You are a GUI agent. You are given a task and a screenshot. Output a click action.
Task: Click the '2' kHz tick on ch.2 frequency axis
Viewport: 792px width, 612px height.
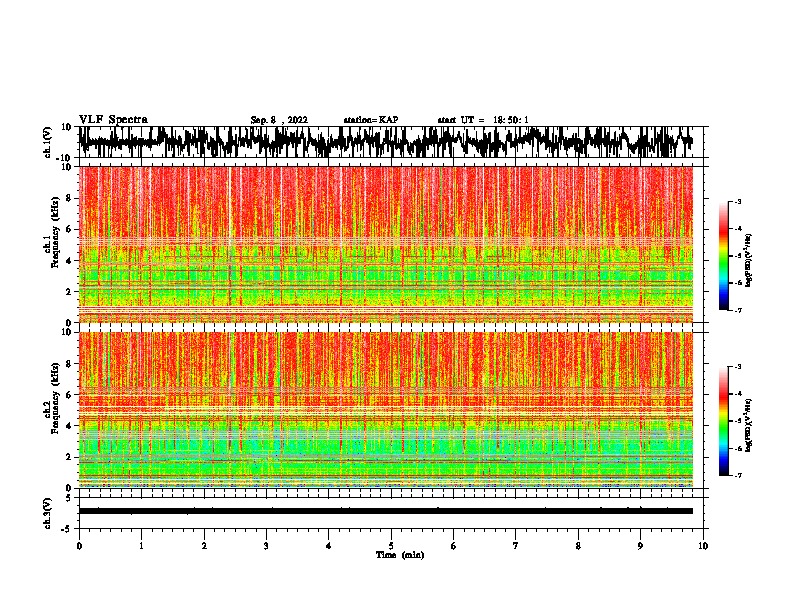click(x=70, y=457)
